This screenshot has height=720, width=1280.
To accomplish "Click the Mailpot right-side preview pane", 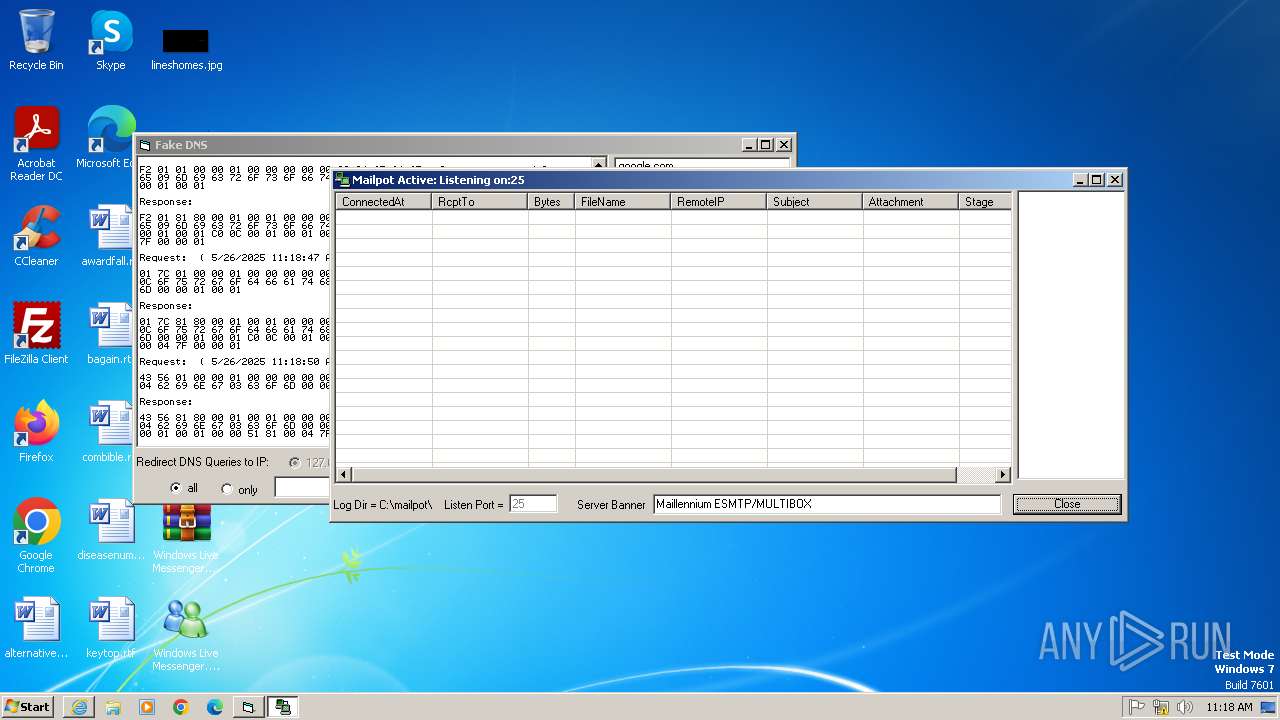I will coord(1071,335).
